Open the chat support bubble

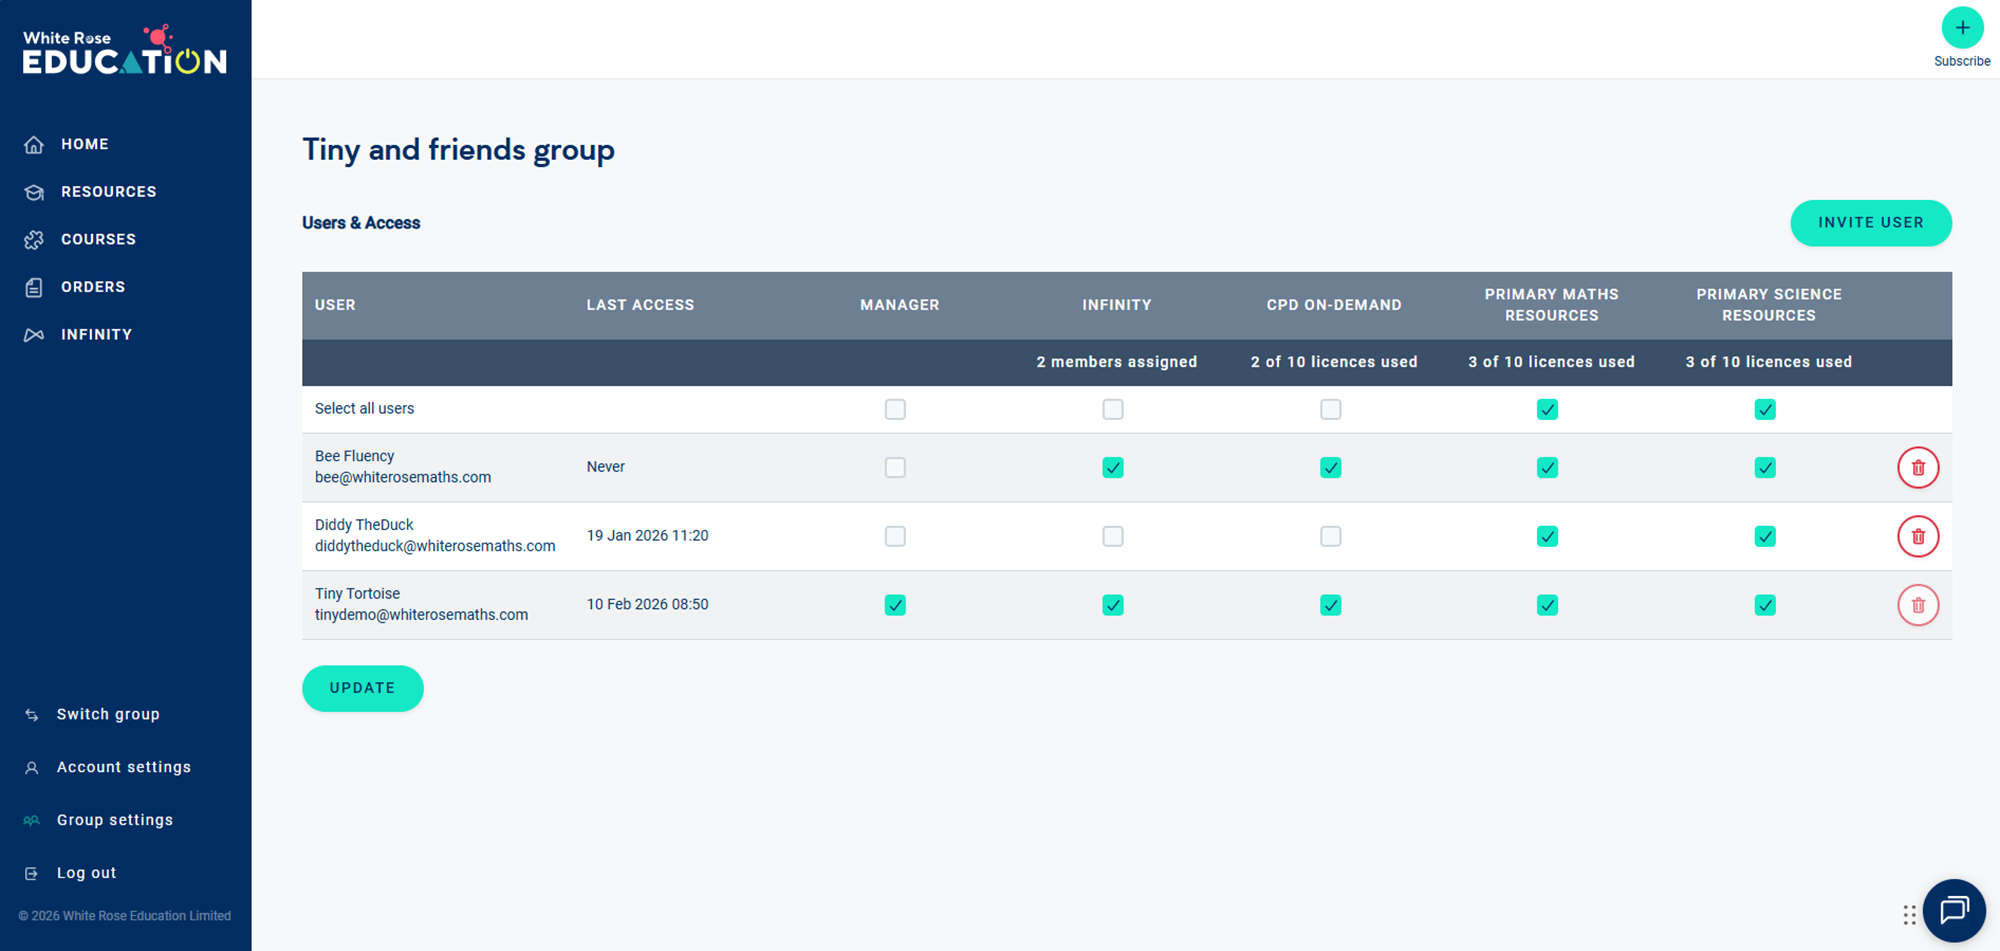pyautogui.click(x=1953, y=910)
